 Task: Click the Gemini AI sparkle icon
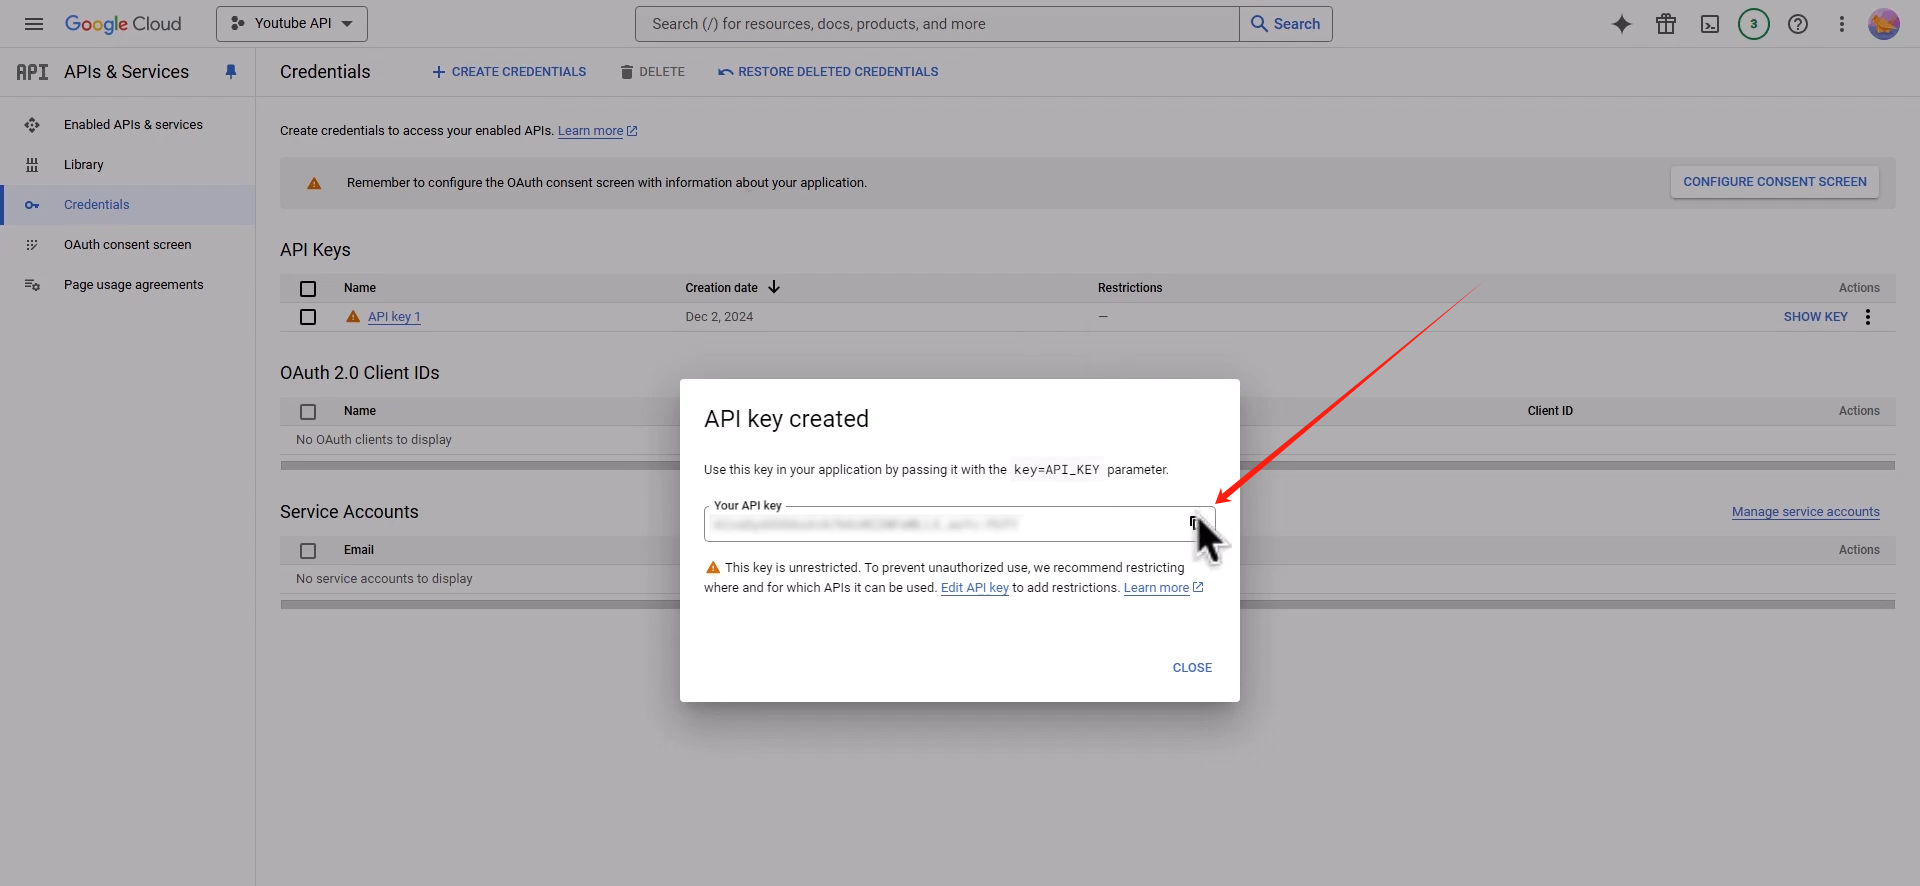click(1621, 24)
